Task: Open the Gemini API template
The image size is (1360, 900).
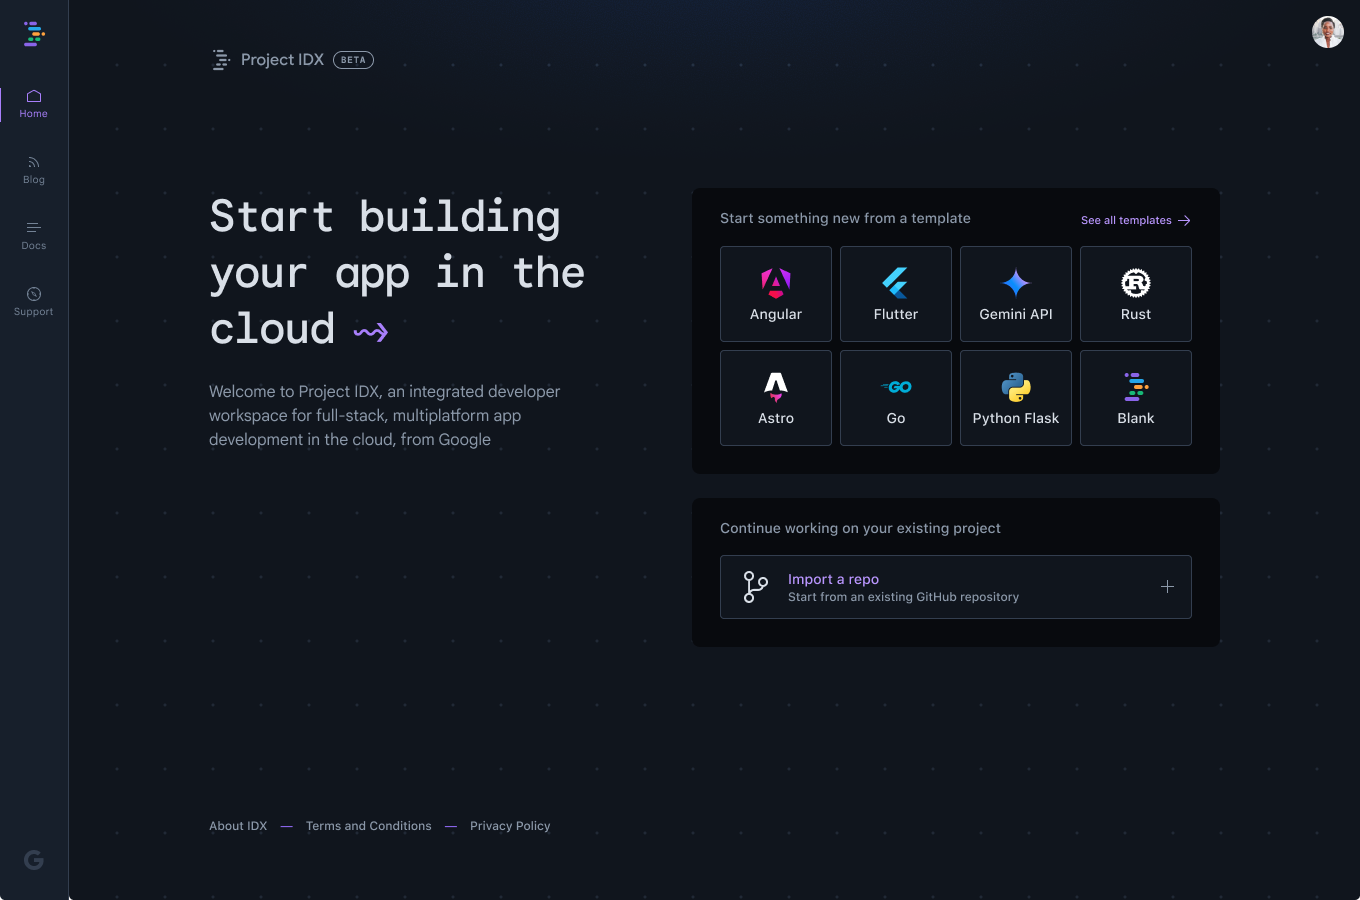Action: point(1015,293)
